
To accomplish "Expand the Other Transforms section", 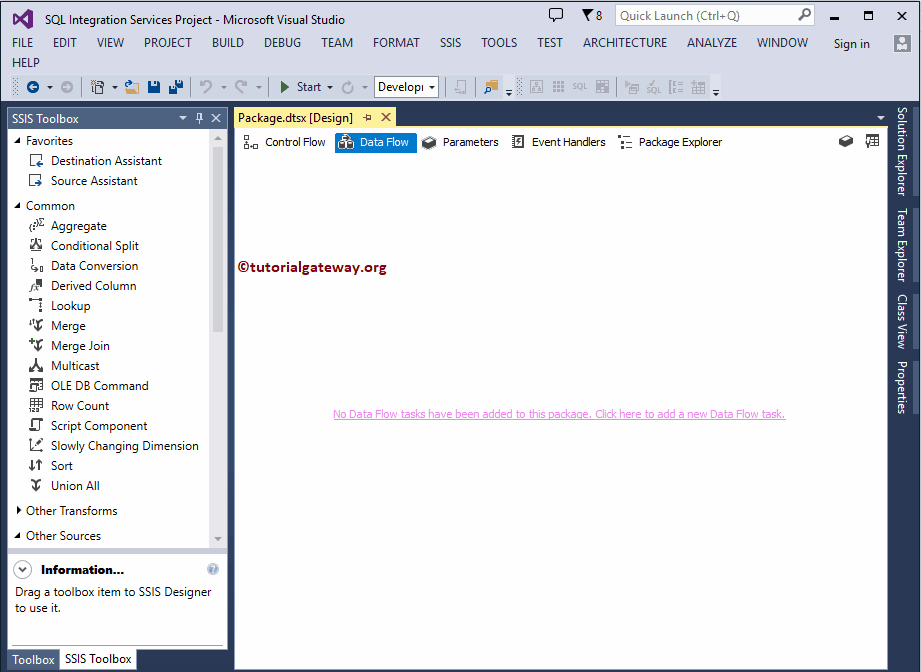I will point(18,510).
